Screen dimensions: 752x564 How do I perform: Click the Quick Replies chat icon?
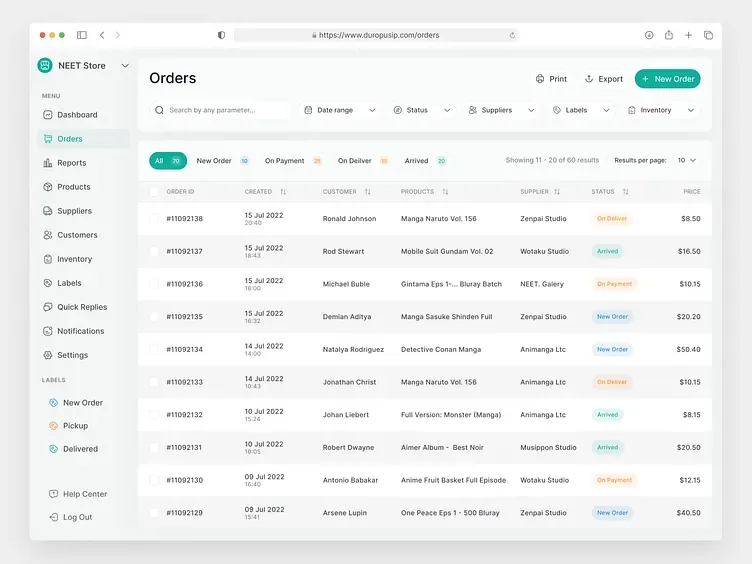click(x=47, y=307)
